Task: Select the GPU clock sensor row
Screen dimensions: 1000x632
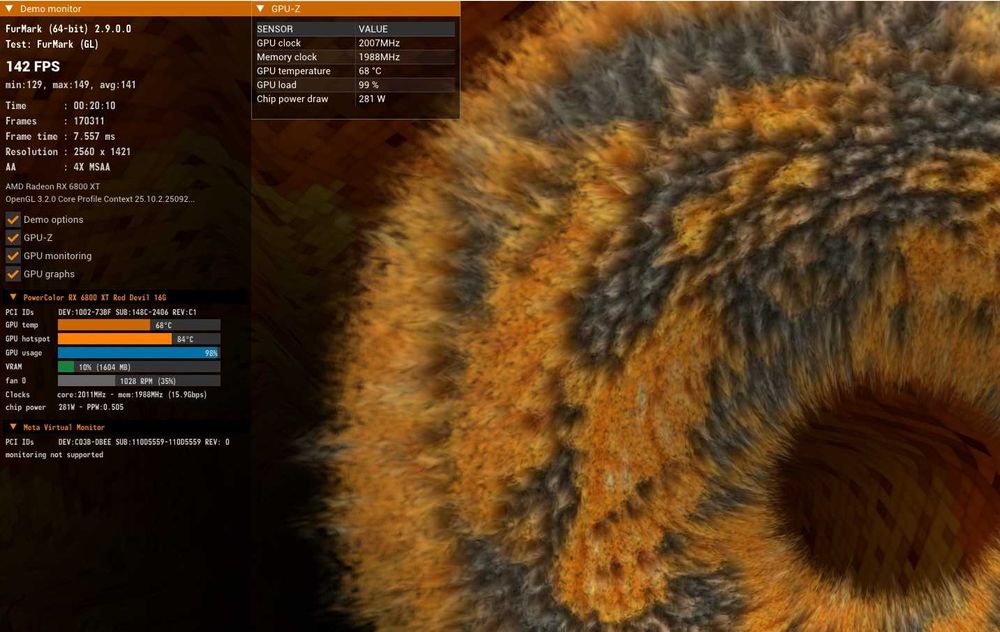Action: [355, 43]
